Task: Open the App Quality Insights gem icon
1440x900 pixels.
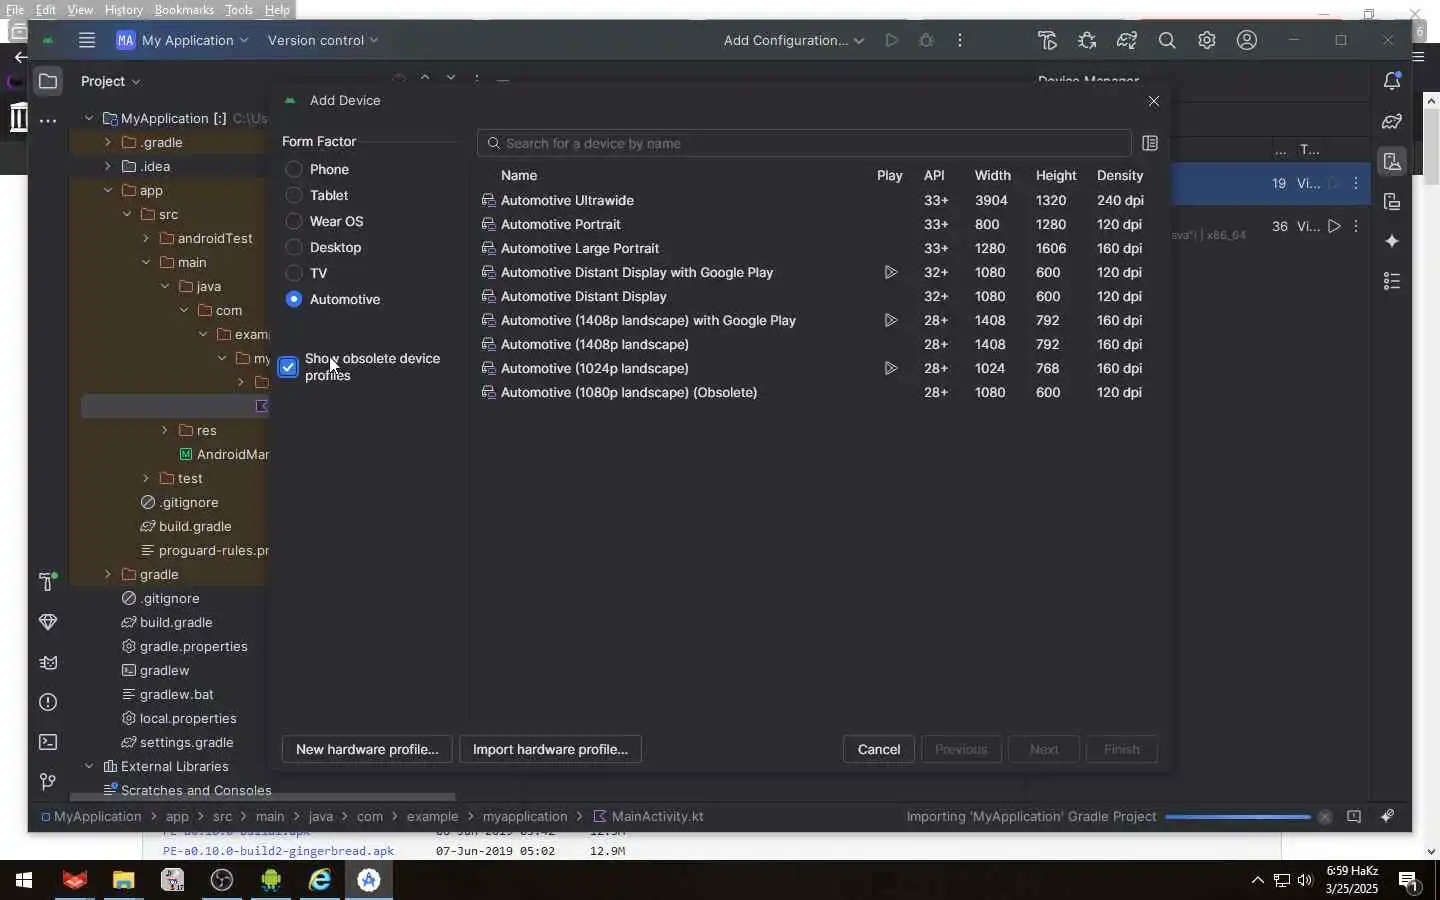Action: [x=48, y=622]
